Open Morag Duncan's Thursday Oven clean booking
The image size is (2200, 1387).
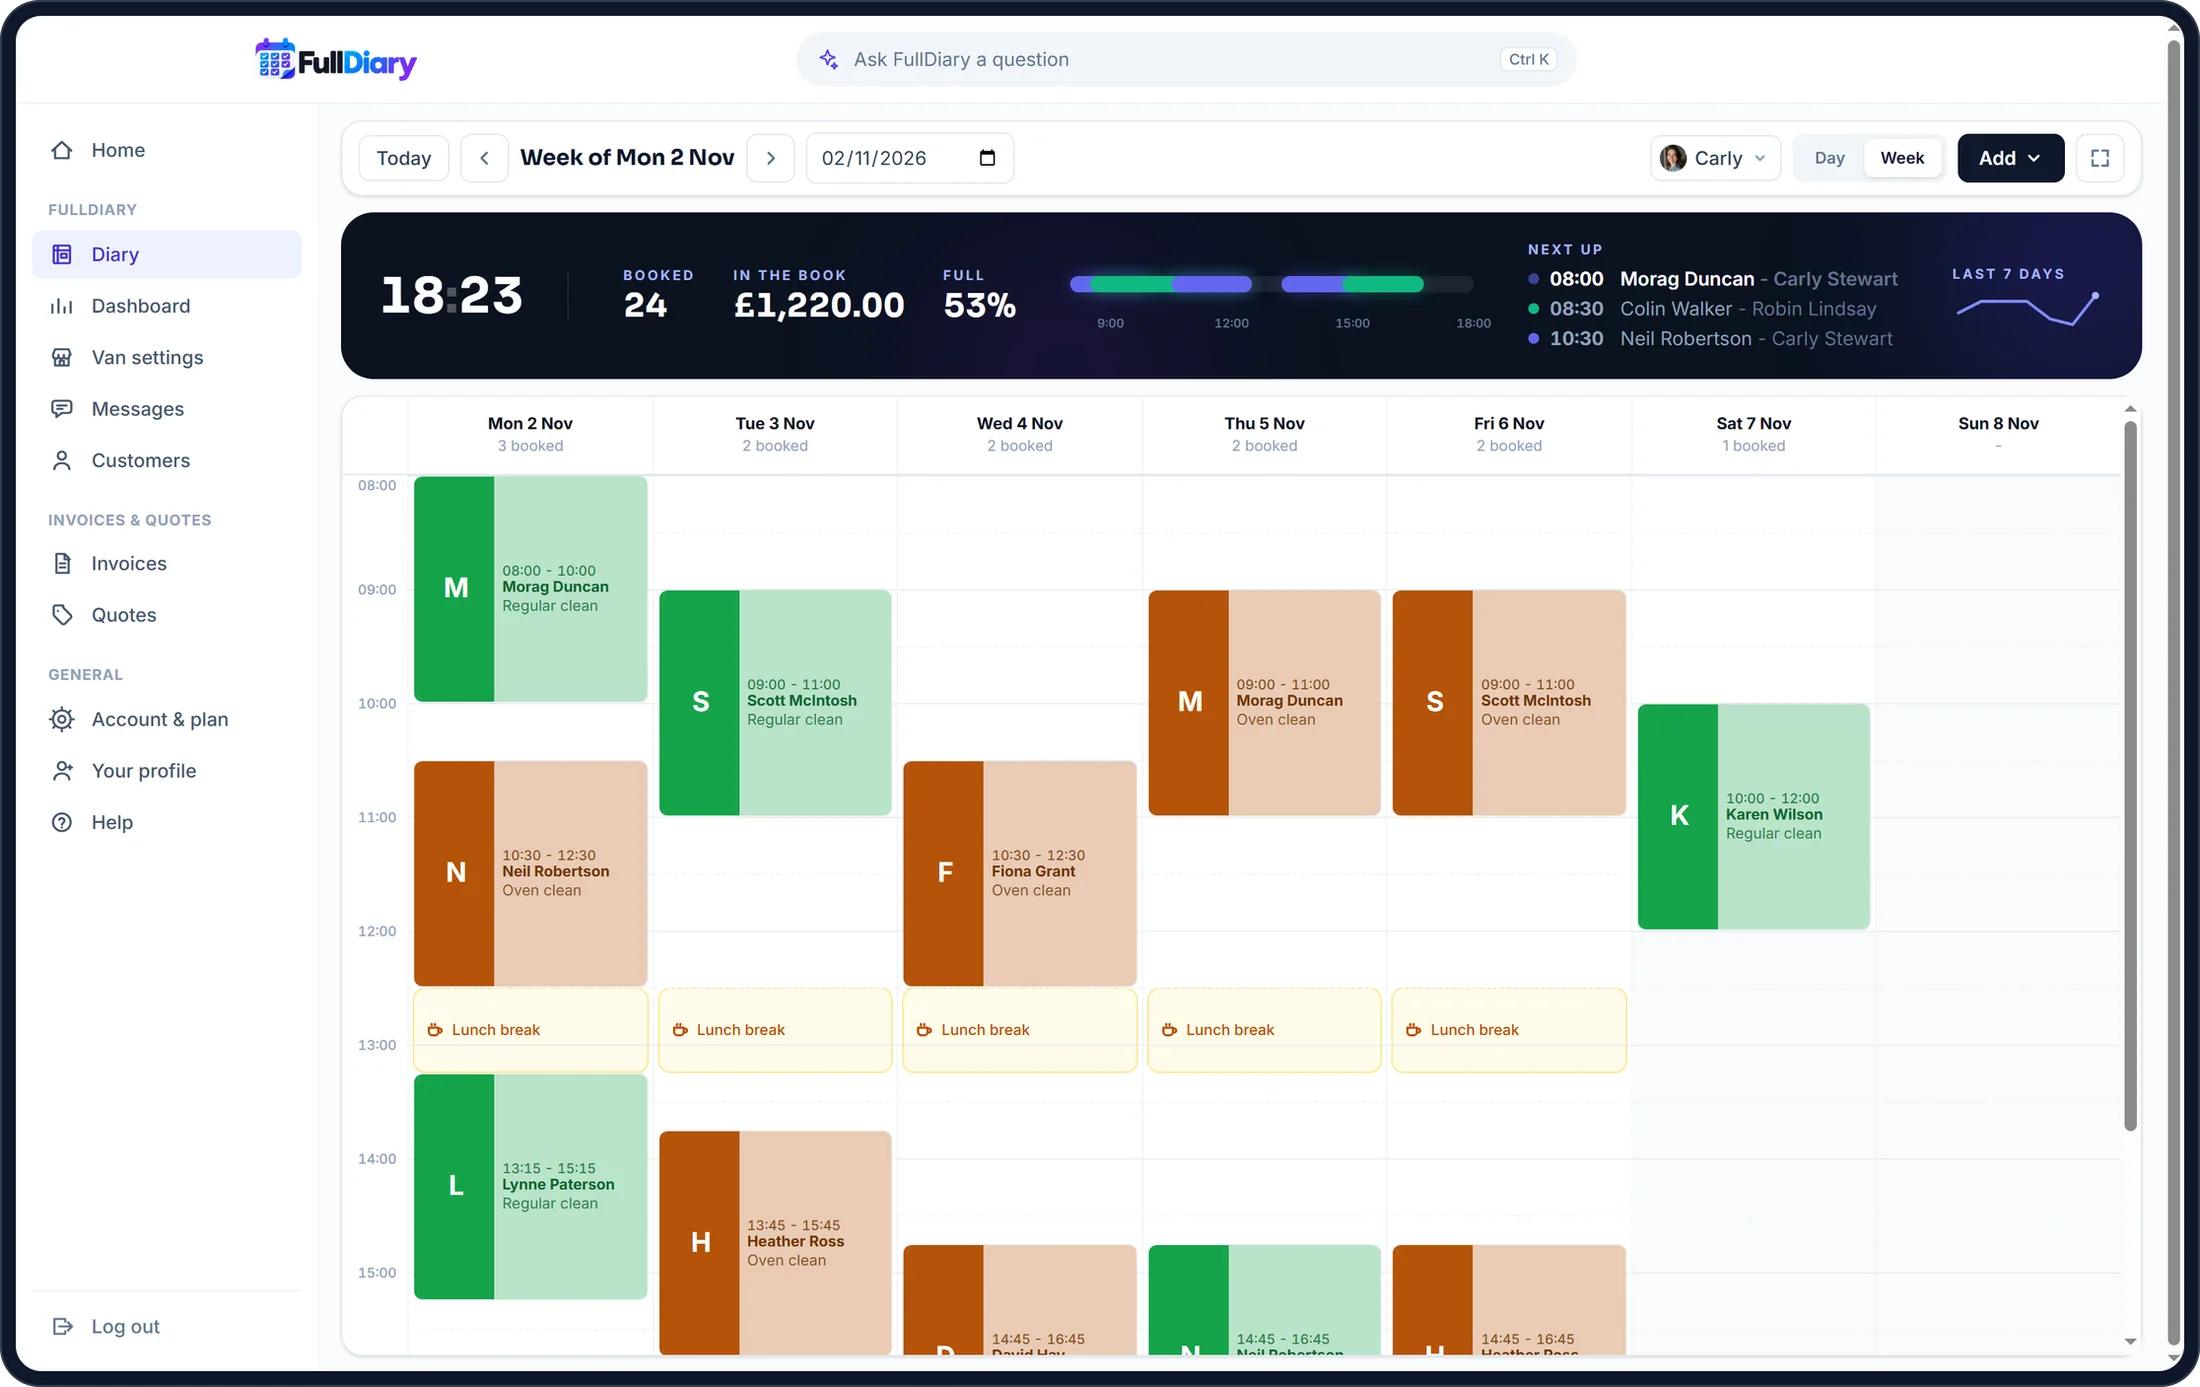[1264, 702]
